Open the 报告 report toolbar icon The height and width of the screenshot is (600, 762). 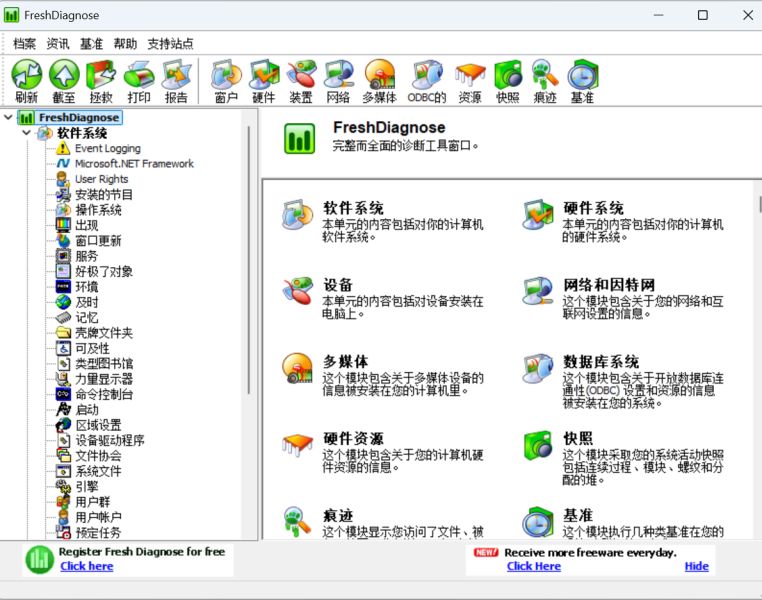176,81
